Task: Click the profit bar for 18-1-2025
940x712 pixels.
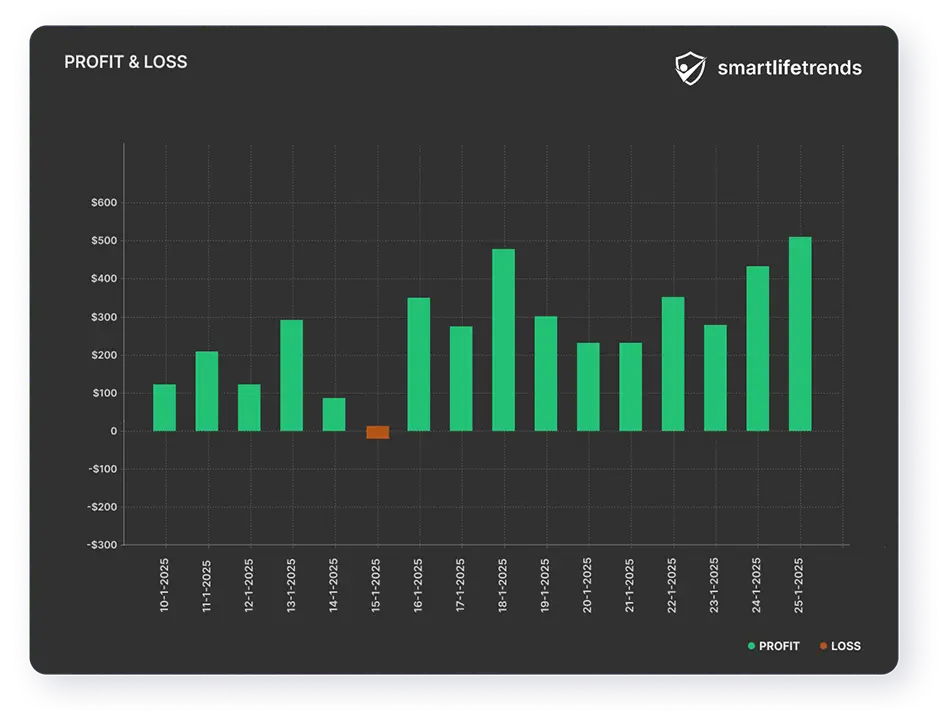Action: (x=503, y=340)
